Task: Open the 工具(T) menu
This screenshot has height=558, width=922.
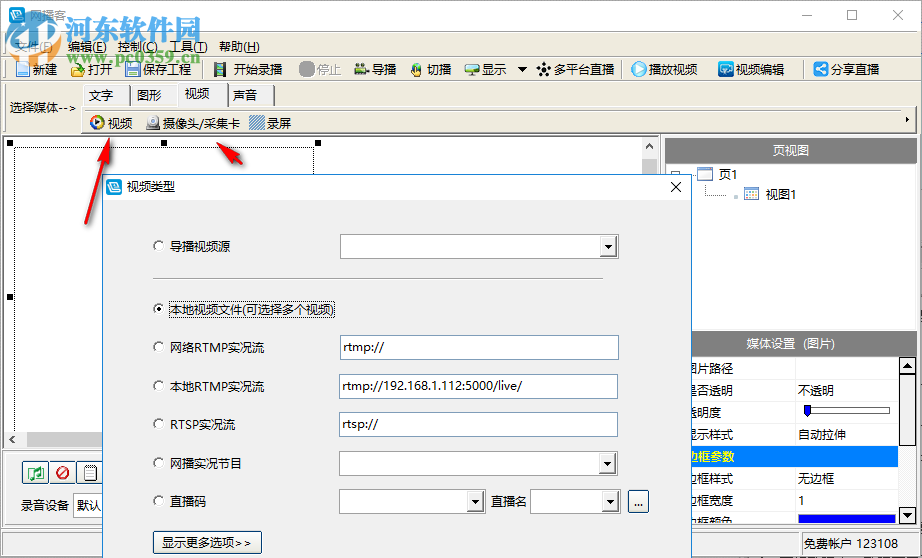Action: [x=188, y=47]
